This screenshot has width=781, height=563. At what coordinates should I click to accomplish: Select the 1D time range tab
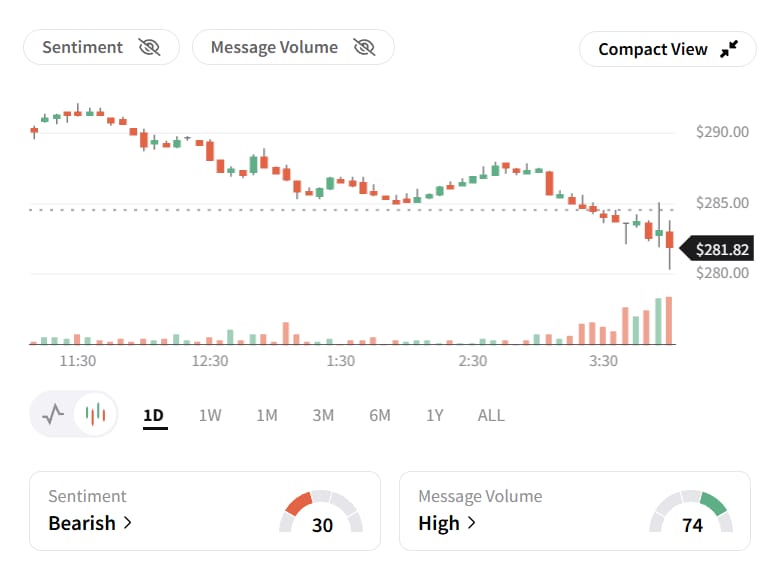(x=154, y=416)
